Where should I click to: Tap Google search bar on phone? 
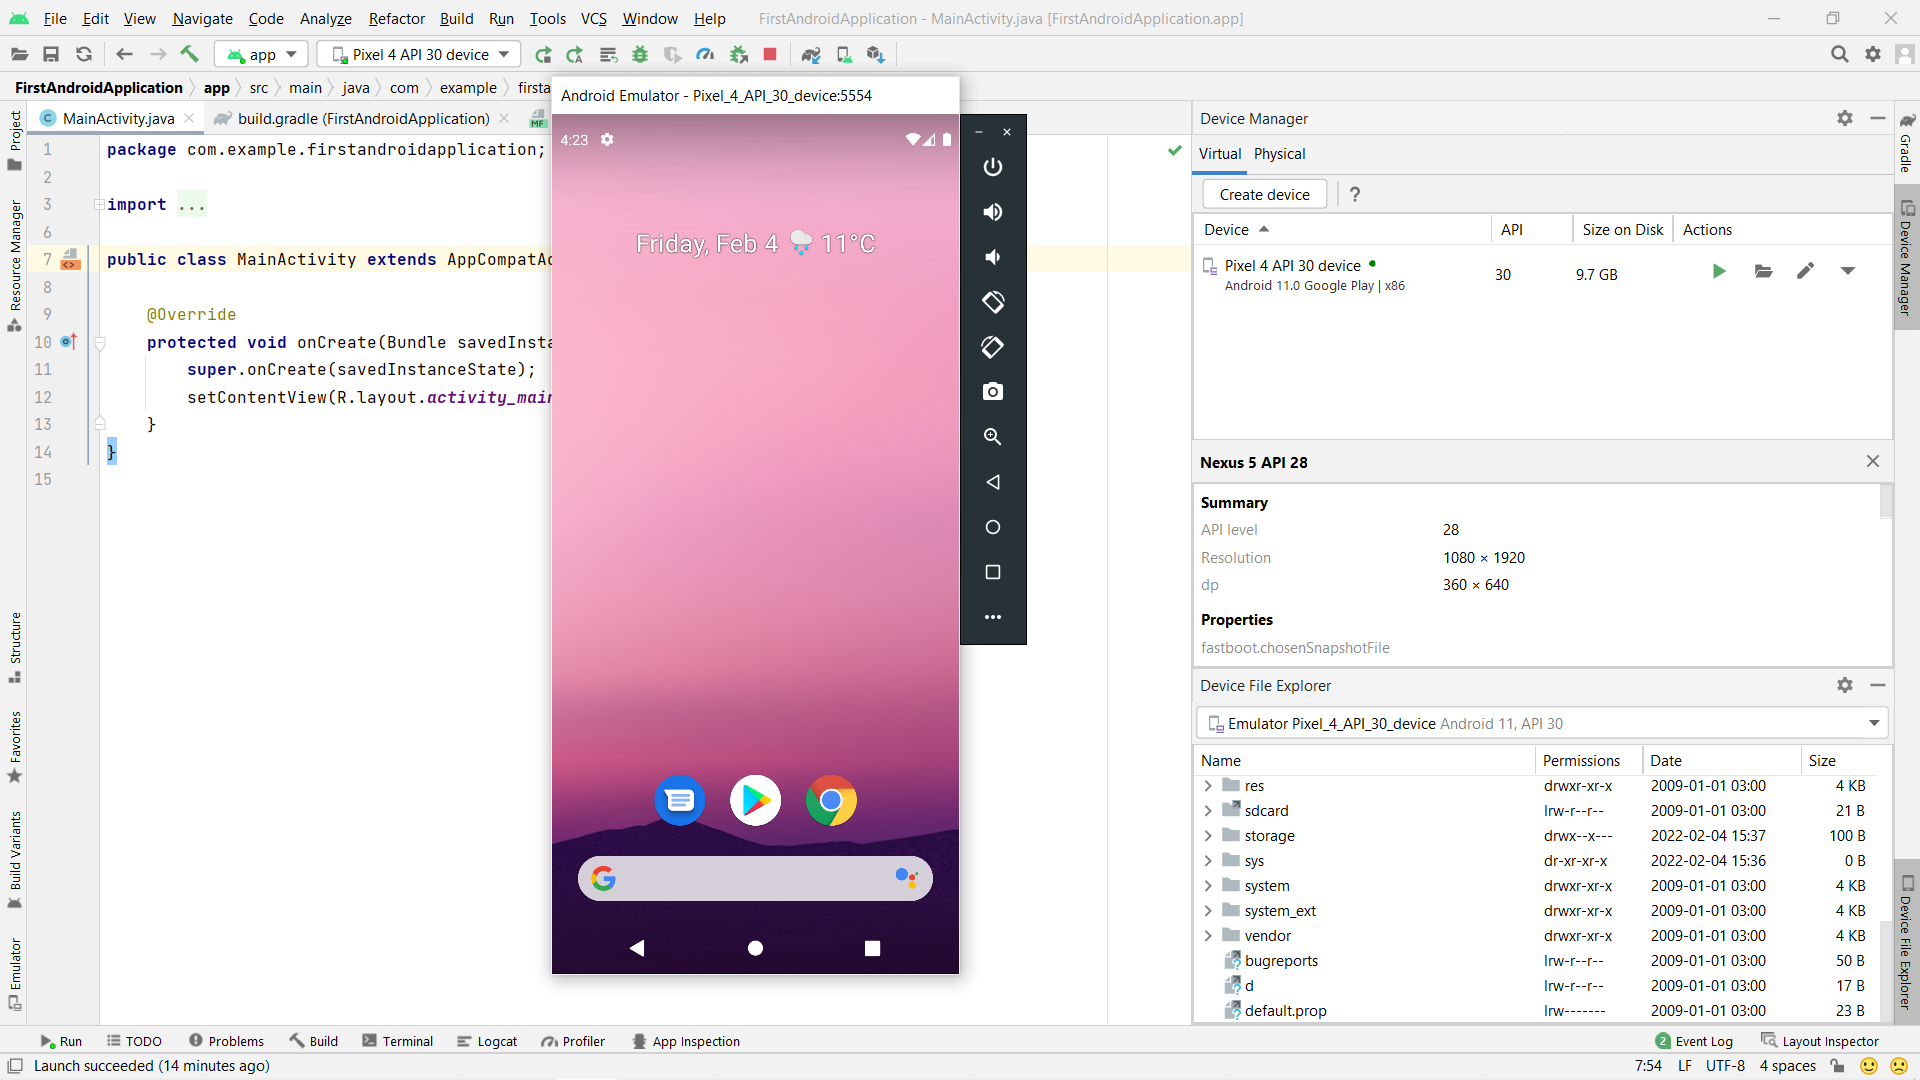click(755, 878)
